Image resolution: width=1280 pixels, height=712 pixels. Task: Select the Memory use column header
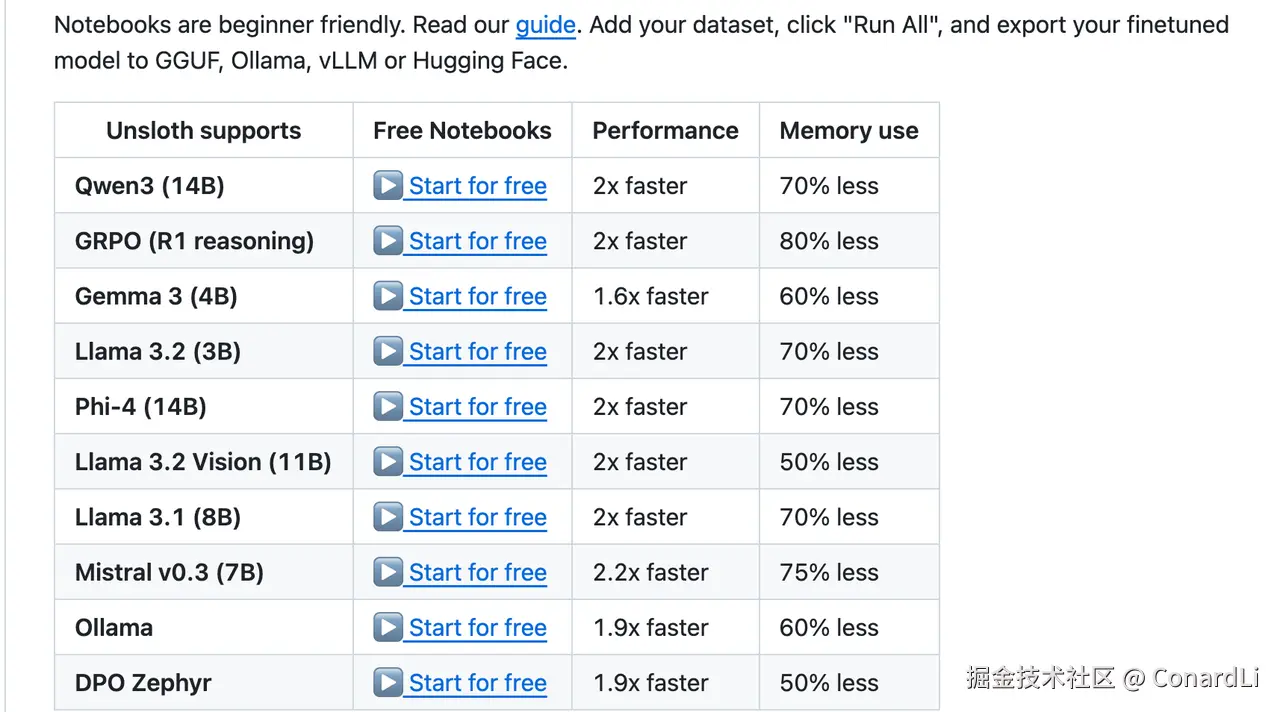[849, 131]
